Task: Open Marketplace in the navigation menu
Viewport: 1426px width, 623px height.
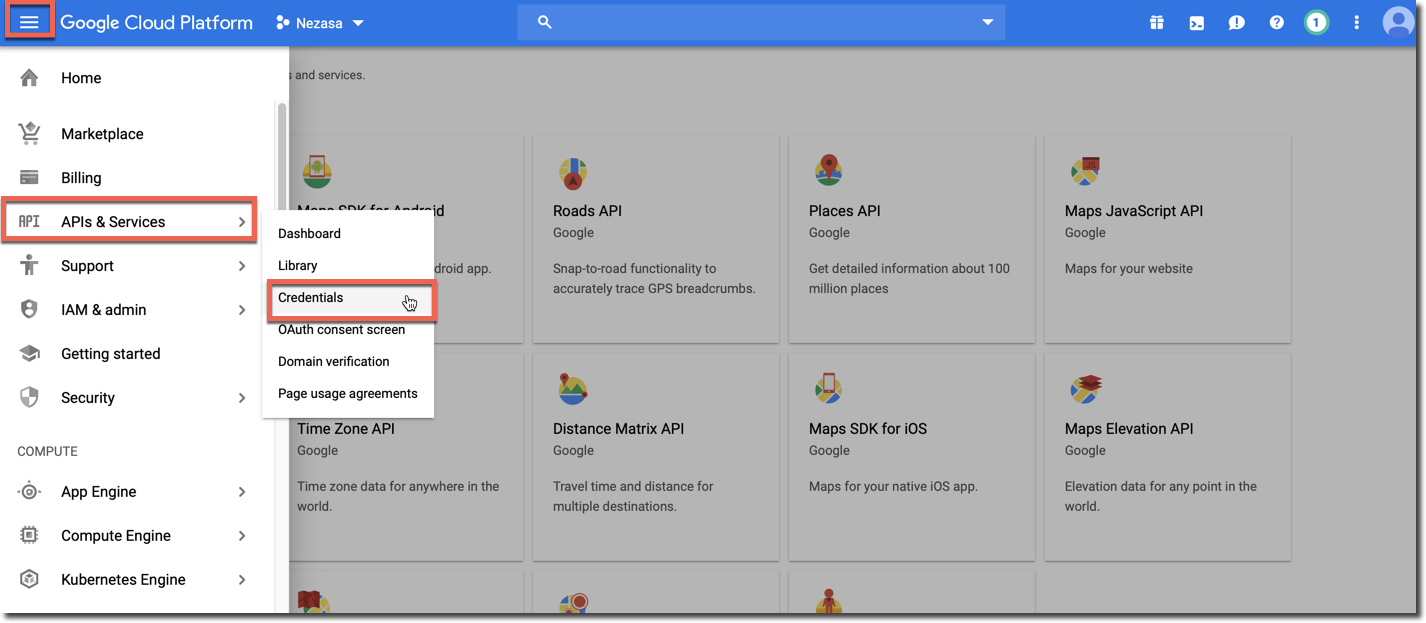Action: tap(138, 134)
